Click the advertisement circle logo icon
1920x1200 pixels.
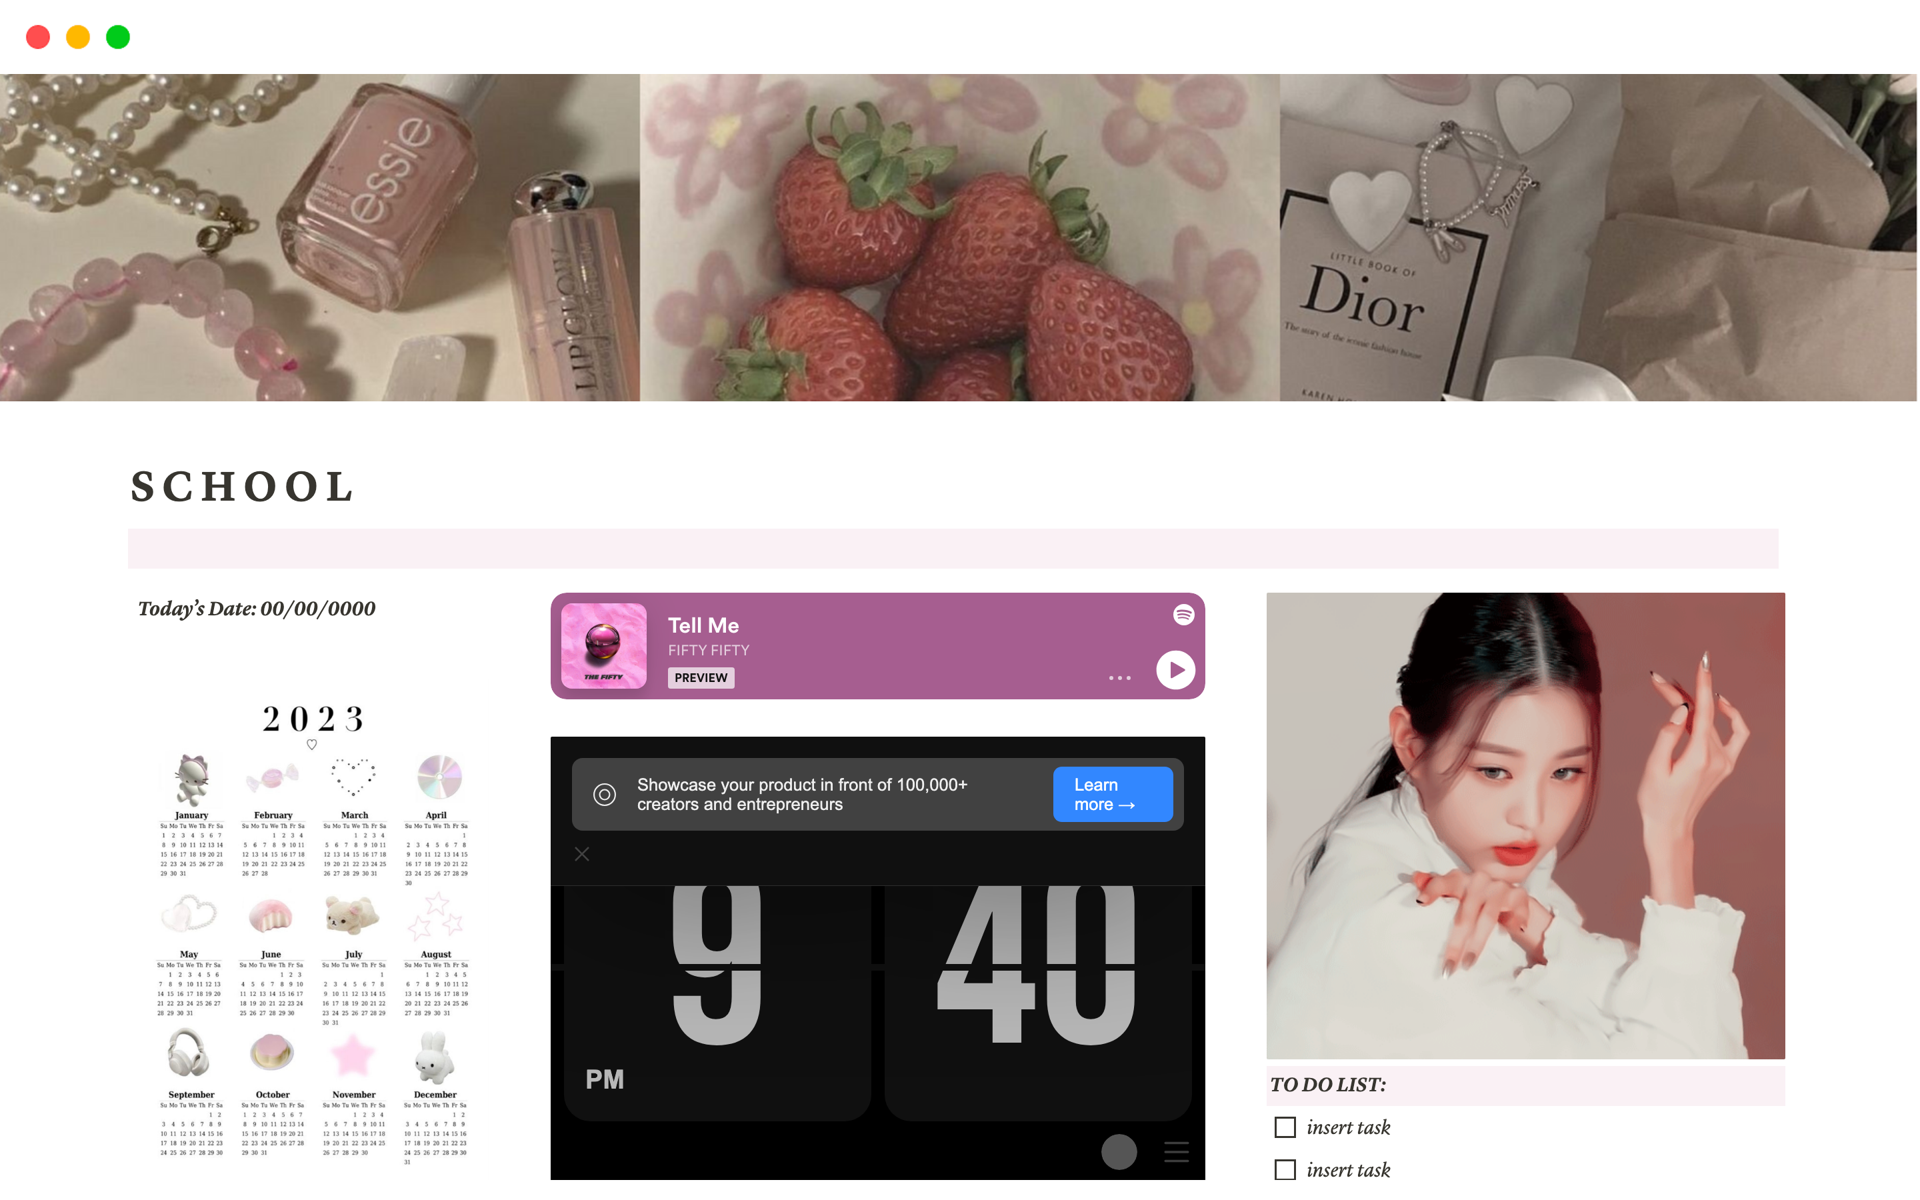(603, 794)
